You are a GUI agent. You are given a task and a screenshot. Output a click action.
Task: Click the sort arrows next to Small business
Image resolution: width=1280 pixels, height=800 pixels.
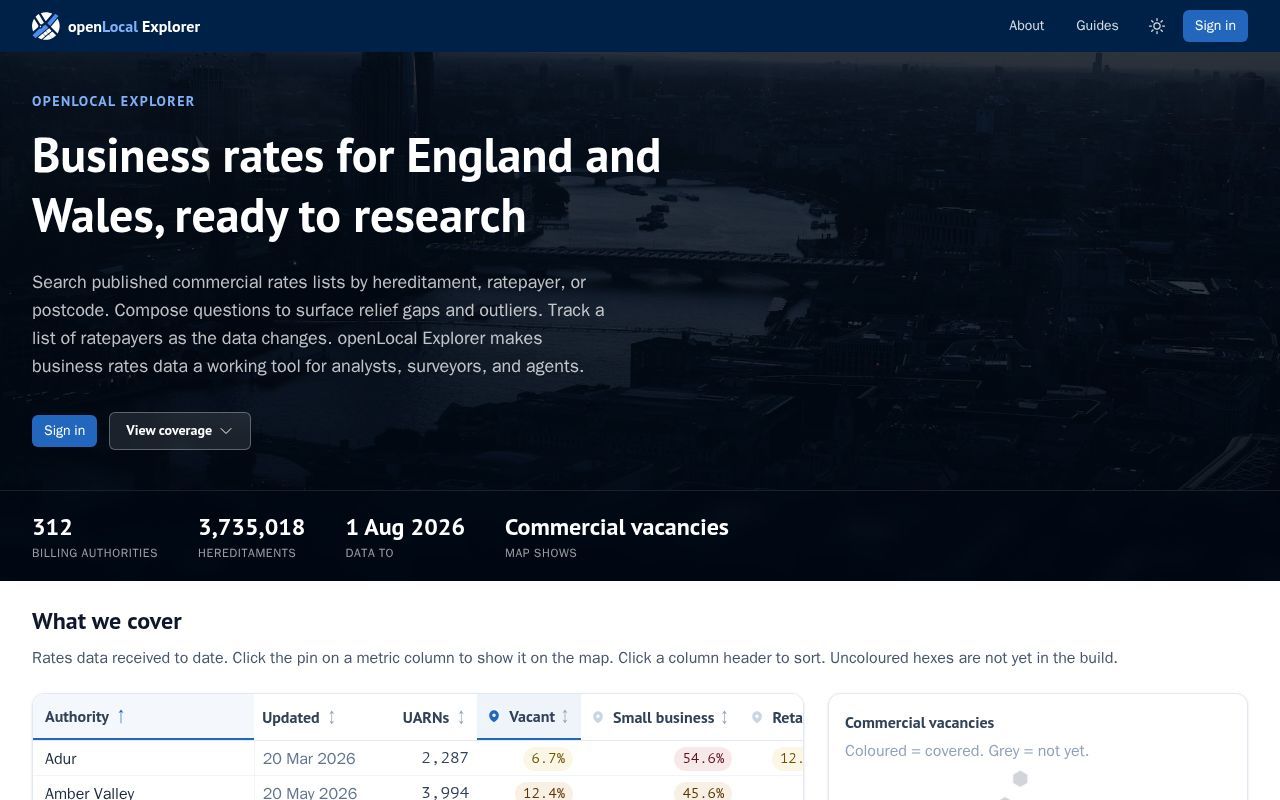point(725,717)
